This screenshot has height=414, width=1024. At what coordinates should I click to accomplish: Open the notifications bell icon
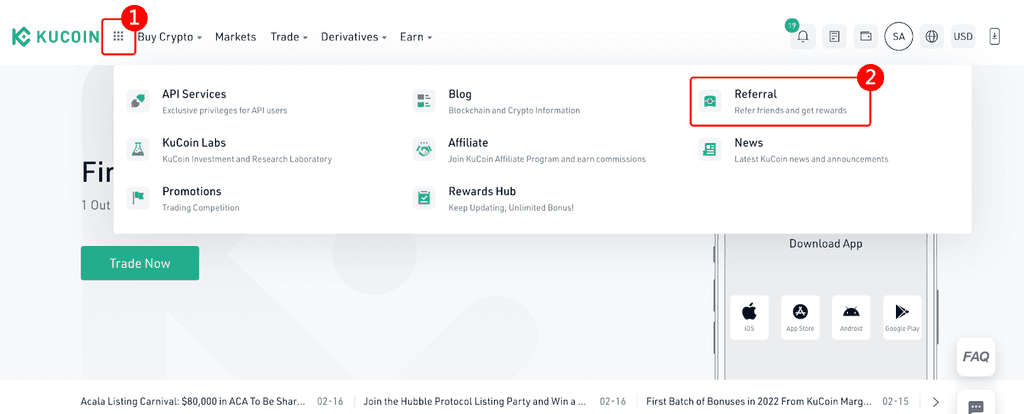[x=803, y=37]
